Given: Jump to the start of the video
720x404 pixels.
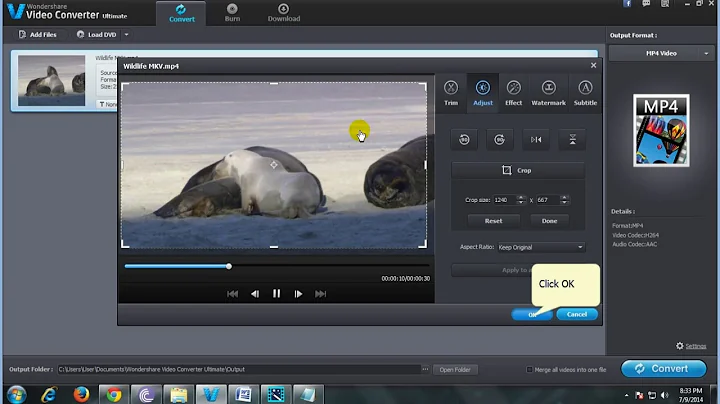Looking at the screenshot, I should click(232, 294).
